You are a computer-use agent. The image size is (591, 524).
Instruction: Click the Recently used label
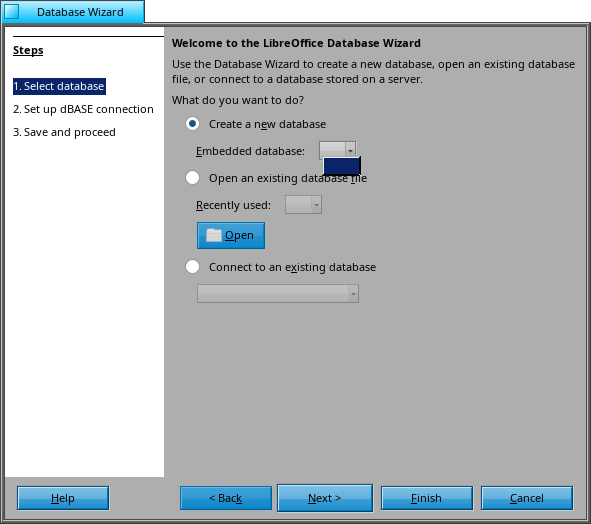pos(233,205)
